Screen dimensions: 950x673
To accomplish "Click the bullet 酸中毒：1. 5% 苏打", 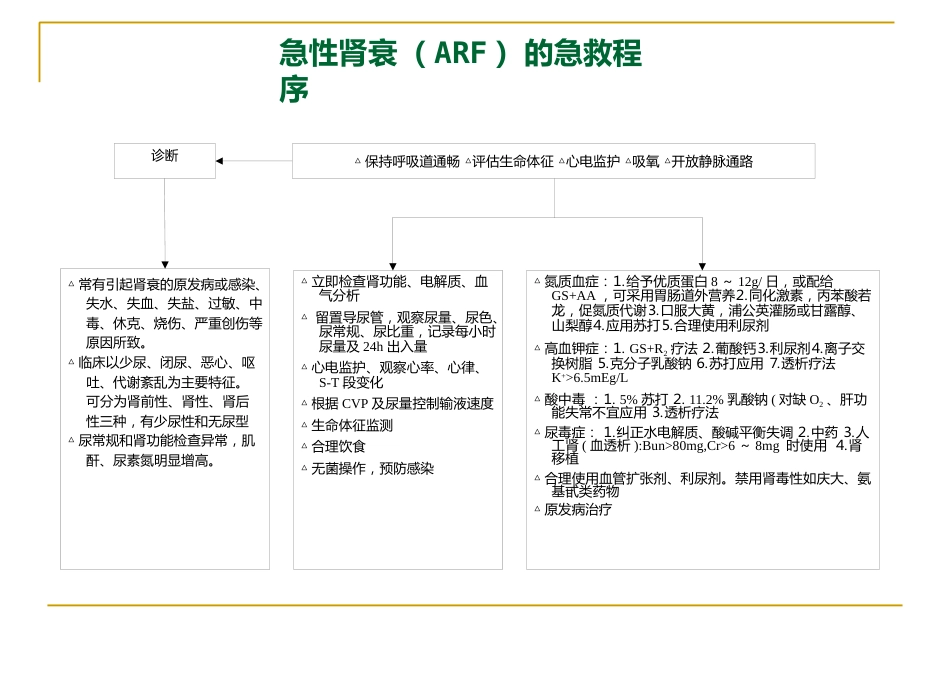I will (x=705, y=400).
